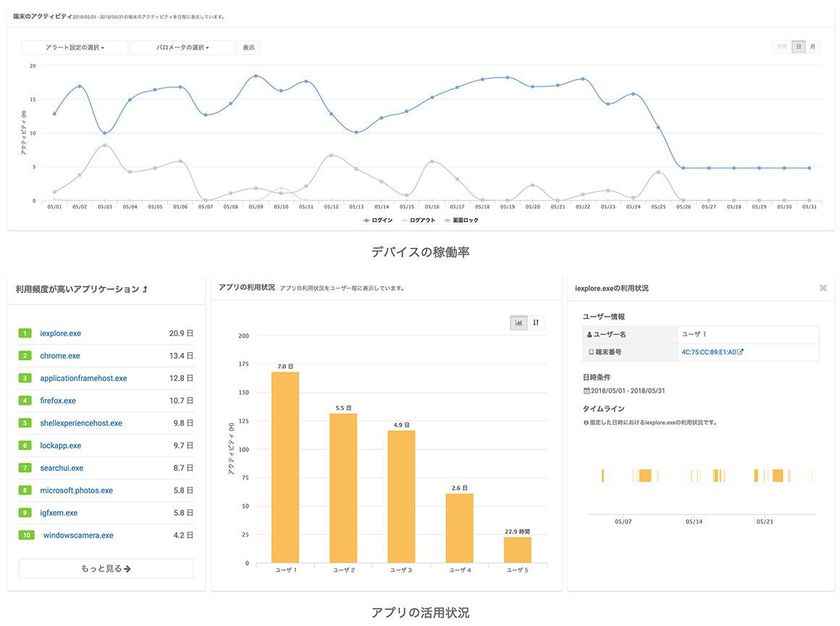Close the iexplore.exe usage panel
The height and width of the screenshot is (626, 840).
(x=823, y=288)
